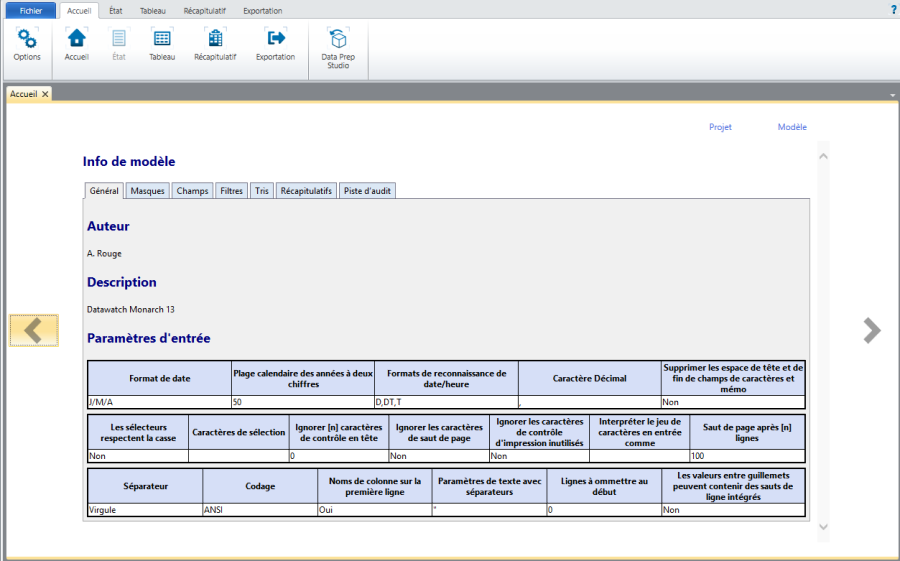
Task: Click the Exportation ribbon icon
Action: click(x=275, y=40)
